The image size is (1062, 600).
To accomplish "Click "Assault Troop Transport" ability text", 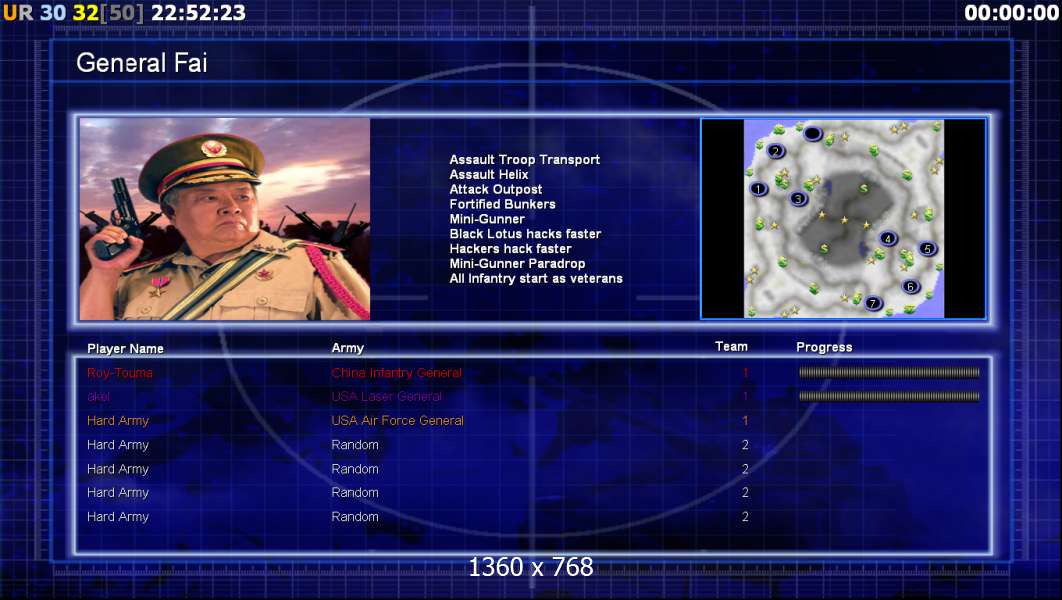I will (x=524, y=160).
